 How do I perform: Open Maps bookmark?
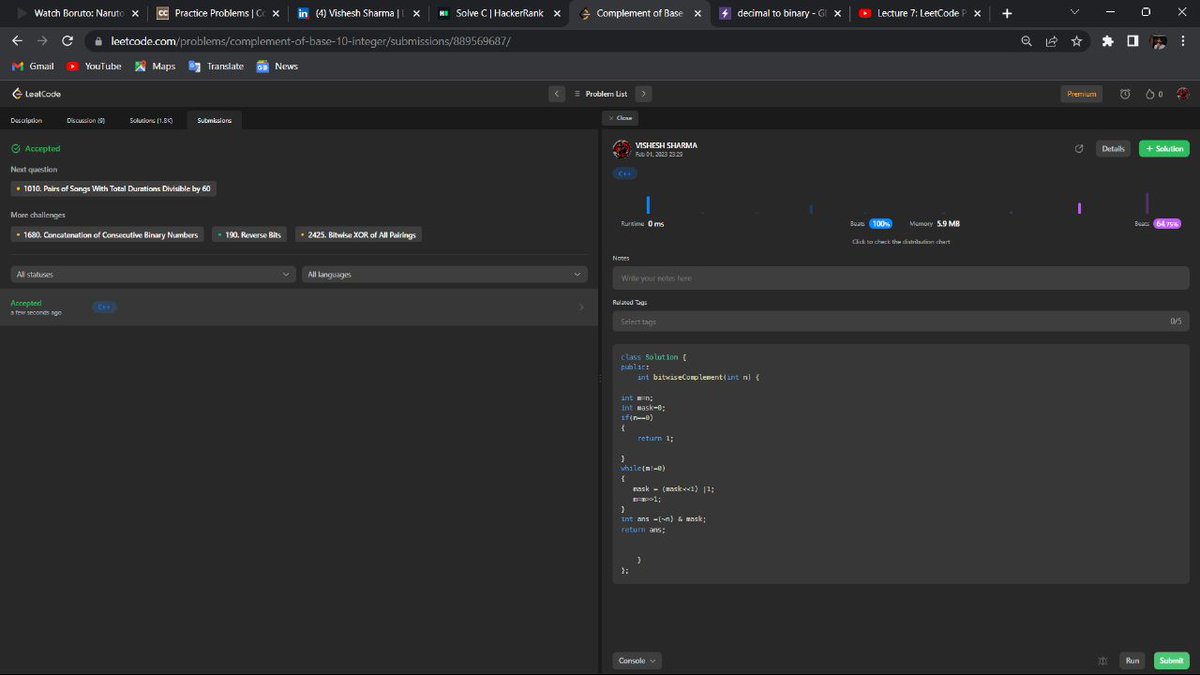click(156, 66)
